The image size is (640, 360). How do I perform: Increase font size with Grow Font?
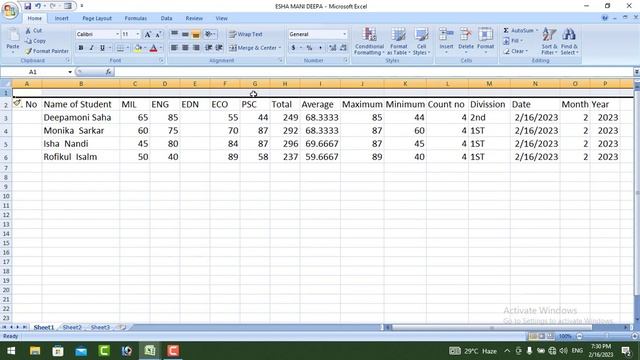tap(148, 35)
